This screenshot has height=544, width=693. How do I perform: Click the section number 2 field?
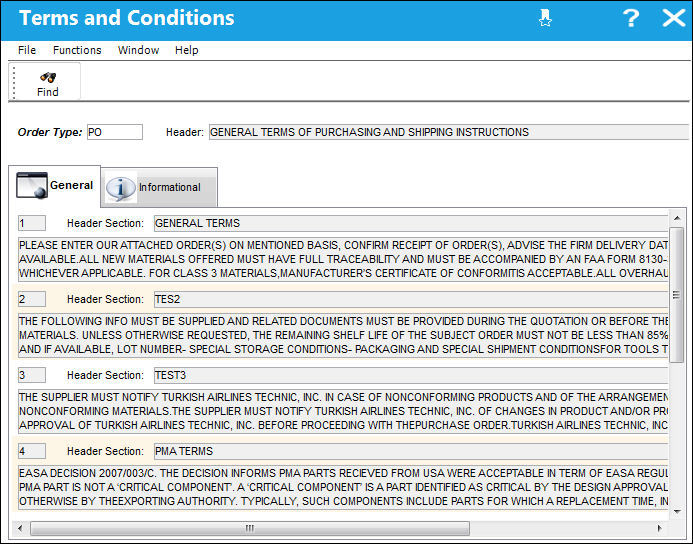(x=32, y=299)
